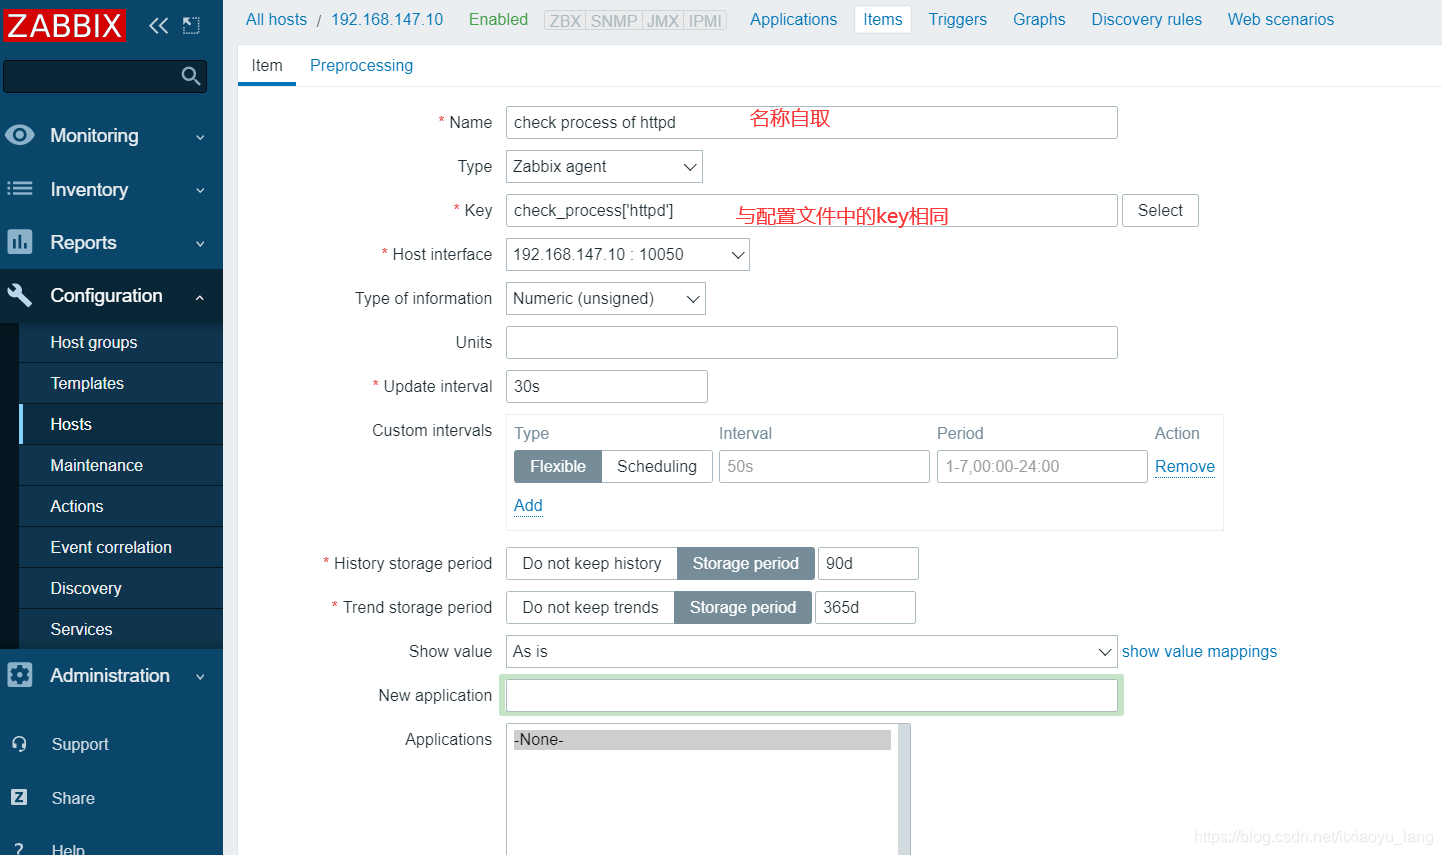1442x855 pixels.
Task: Click the Applications list scrollbar
Action: [x=904, y=789]
